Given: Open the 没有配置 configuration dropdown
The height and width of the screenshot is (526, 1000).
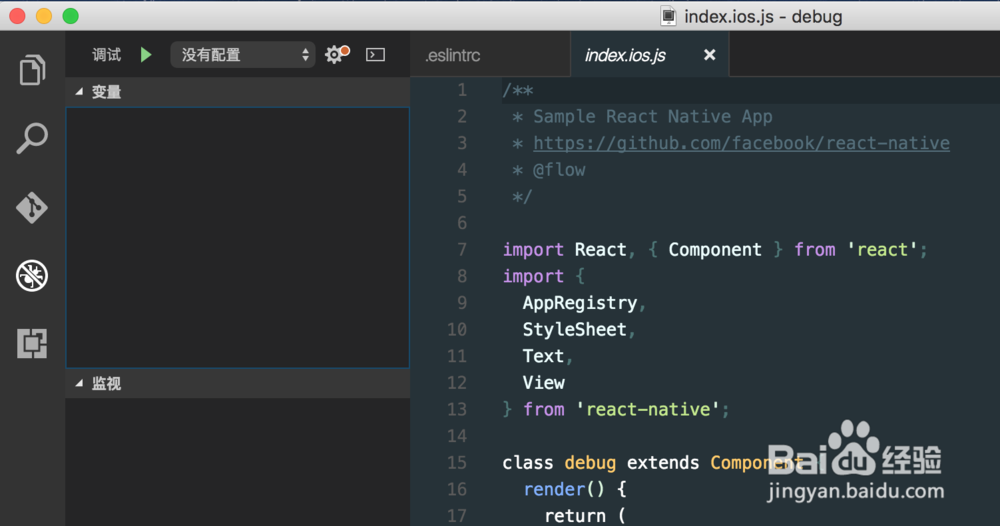Looking at the screenshot, I should click(242, 55).
